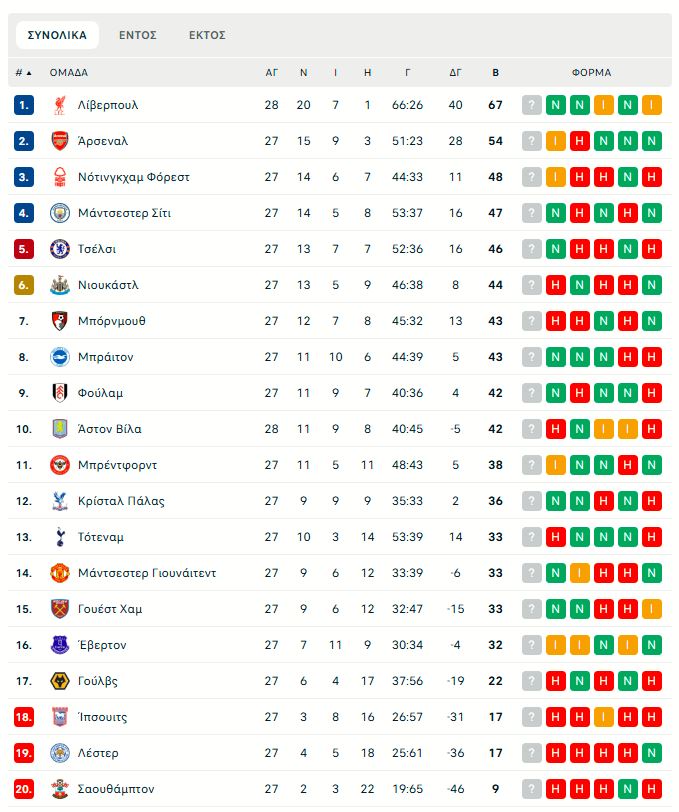Viewport: 679px width, 812px height.
Task: Click Ipswich's red position 18 badge
Action: 24,717
